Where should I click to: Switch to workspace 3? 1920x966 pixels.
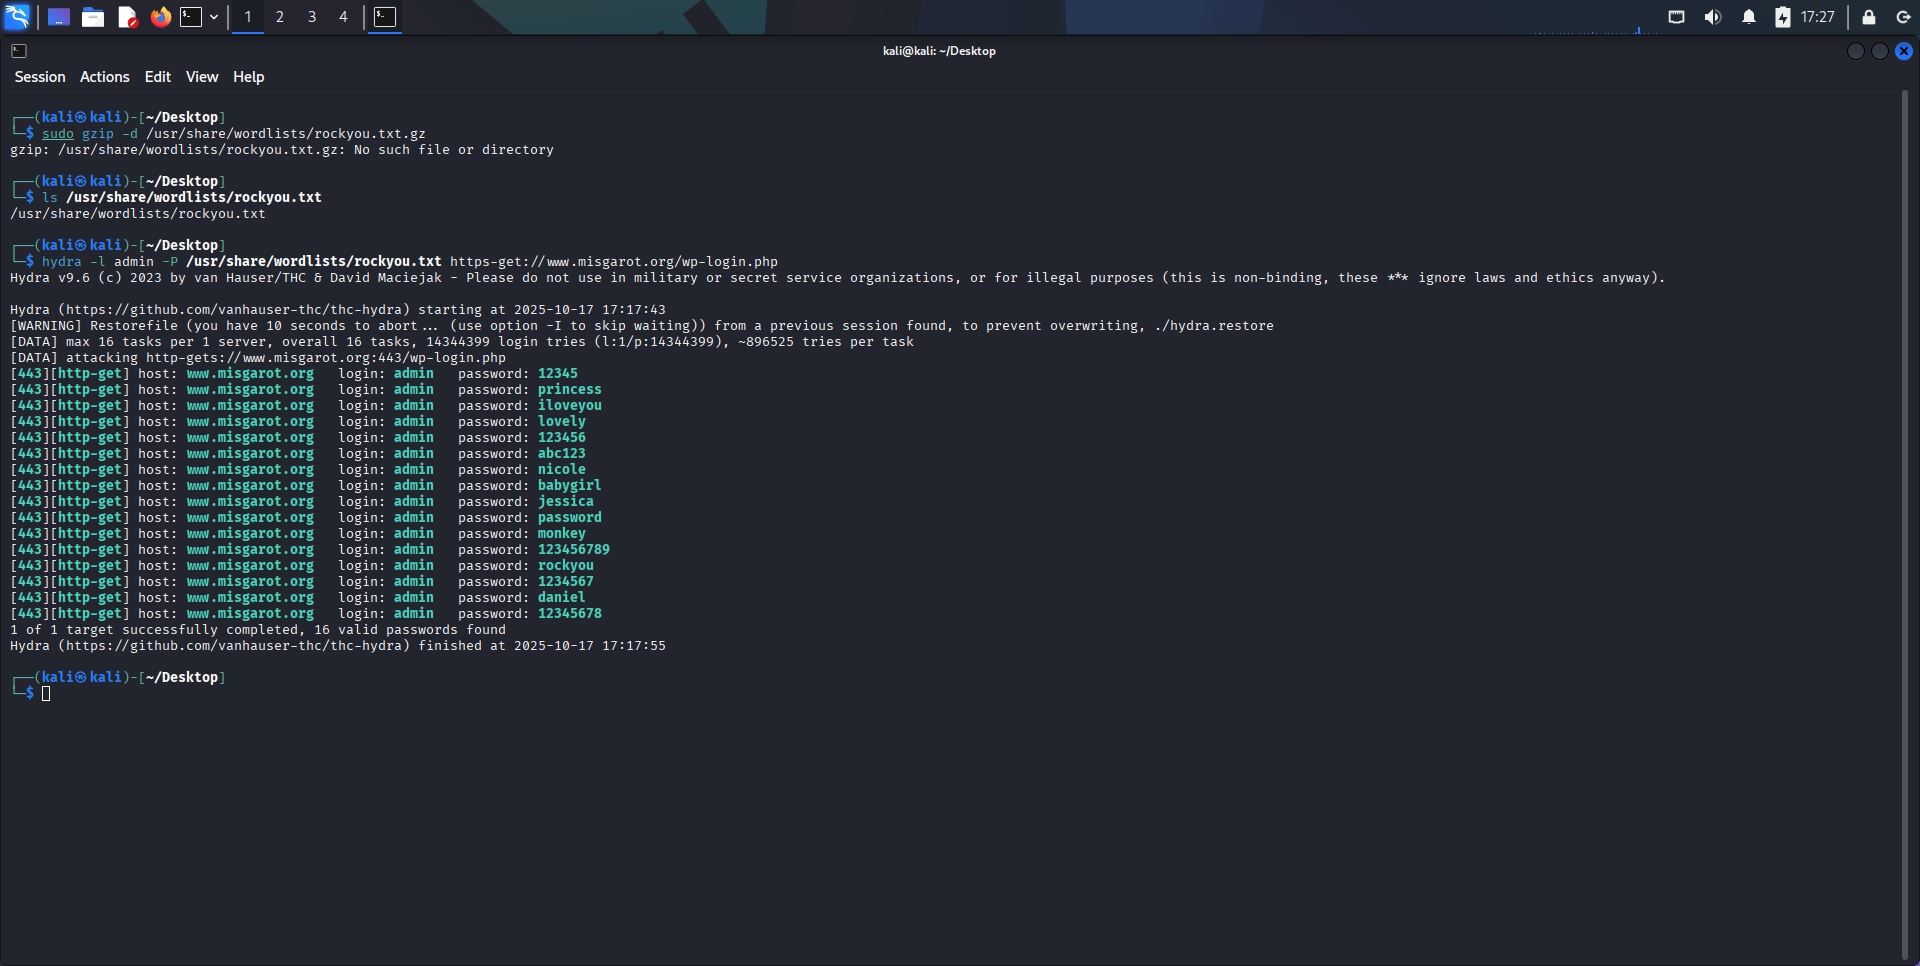(x=312, y=17)
